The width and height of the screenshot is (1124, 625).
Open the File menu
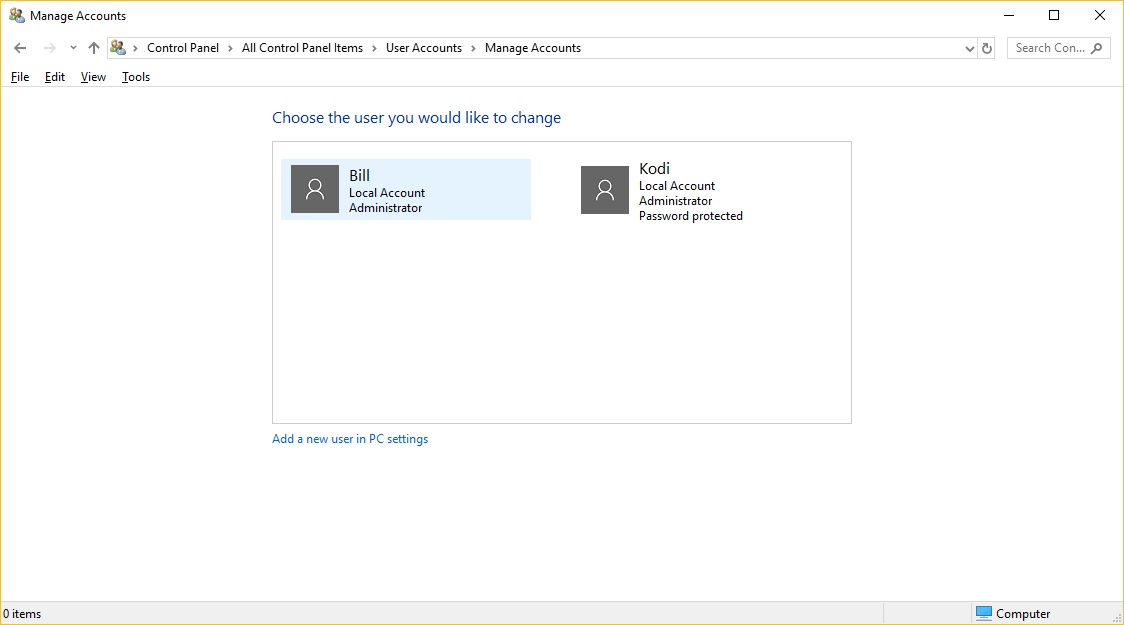click(x=20, y=77)
